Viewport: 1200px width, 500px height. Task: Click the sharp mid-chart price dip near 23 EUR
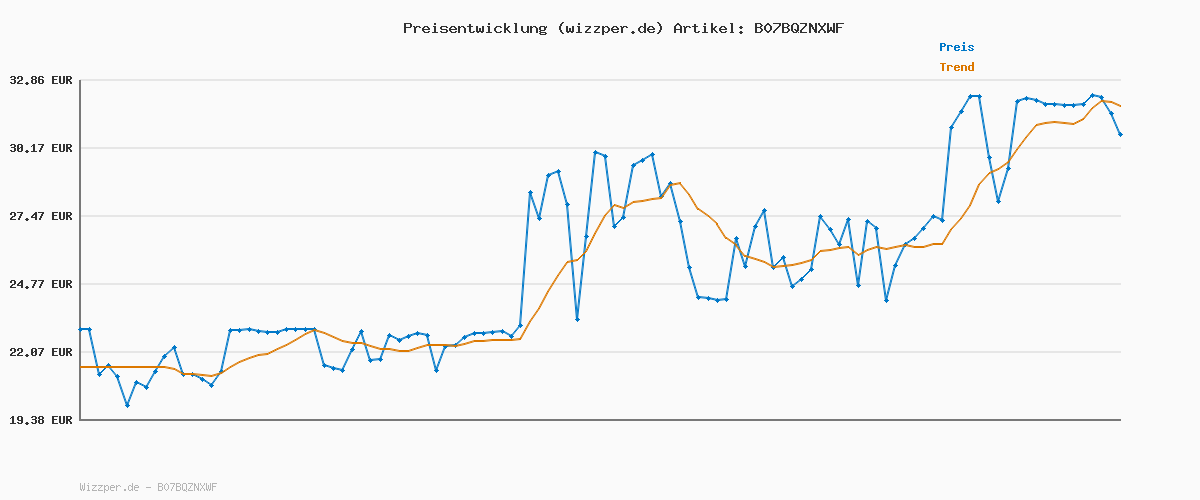pos(577,319)
